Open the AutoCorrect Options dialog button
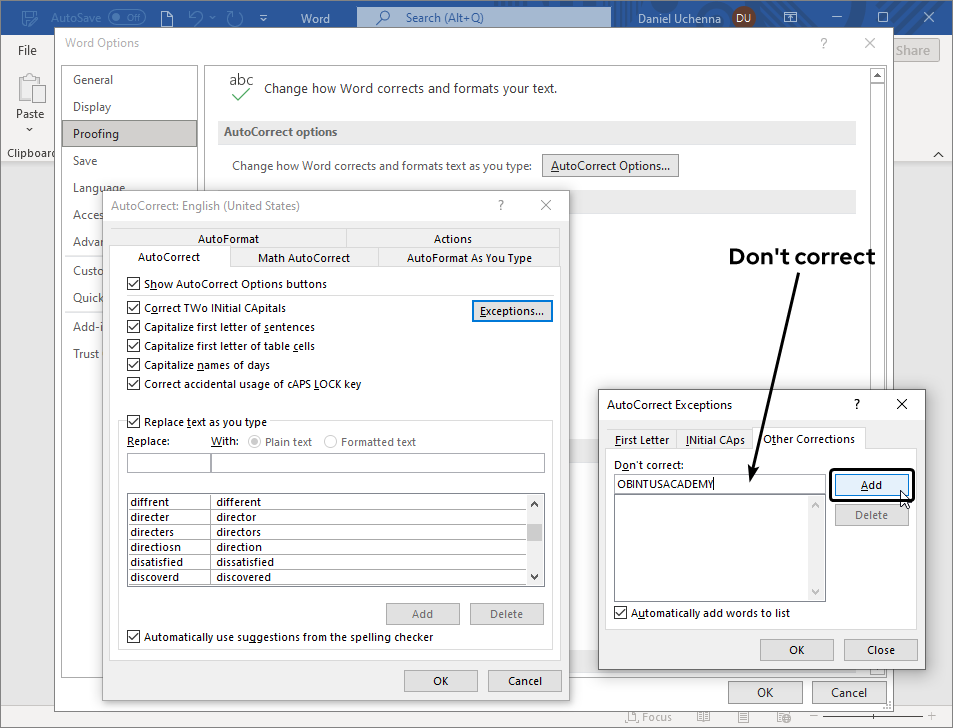Screen dimensions: 953x728 tap(610, 166)
